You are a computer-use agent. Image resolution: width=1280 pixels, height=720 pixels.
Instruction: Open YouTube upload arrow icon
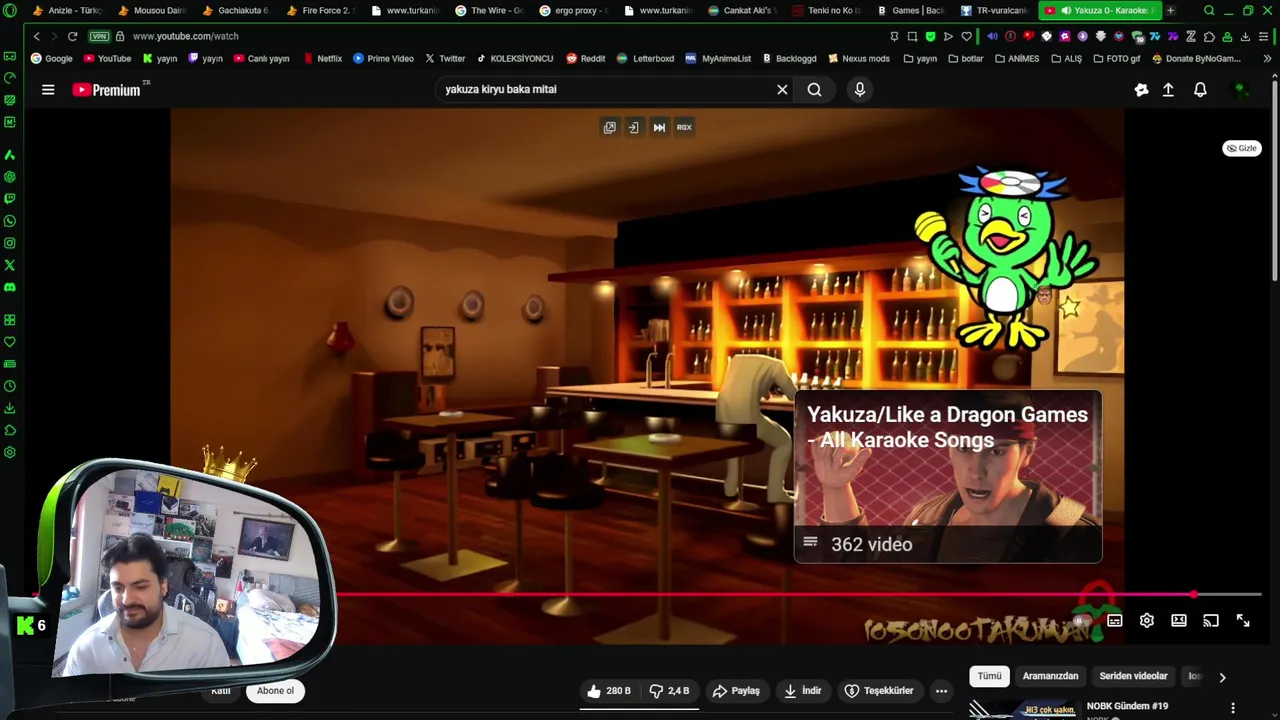pyautogui.click(x=1168, y=90)
